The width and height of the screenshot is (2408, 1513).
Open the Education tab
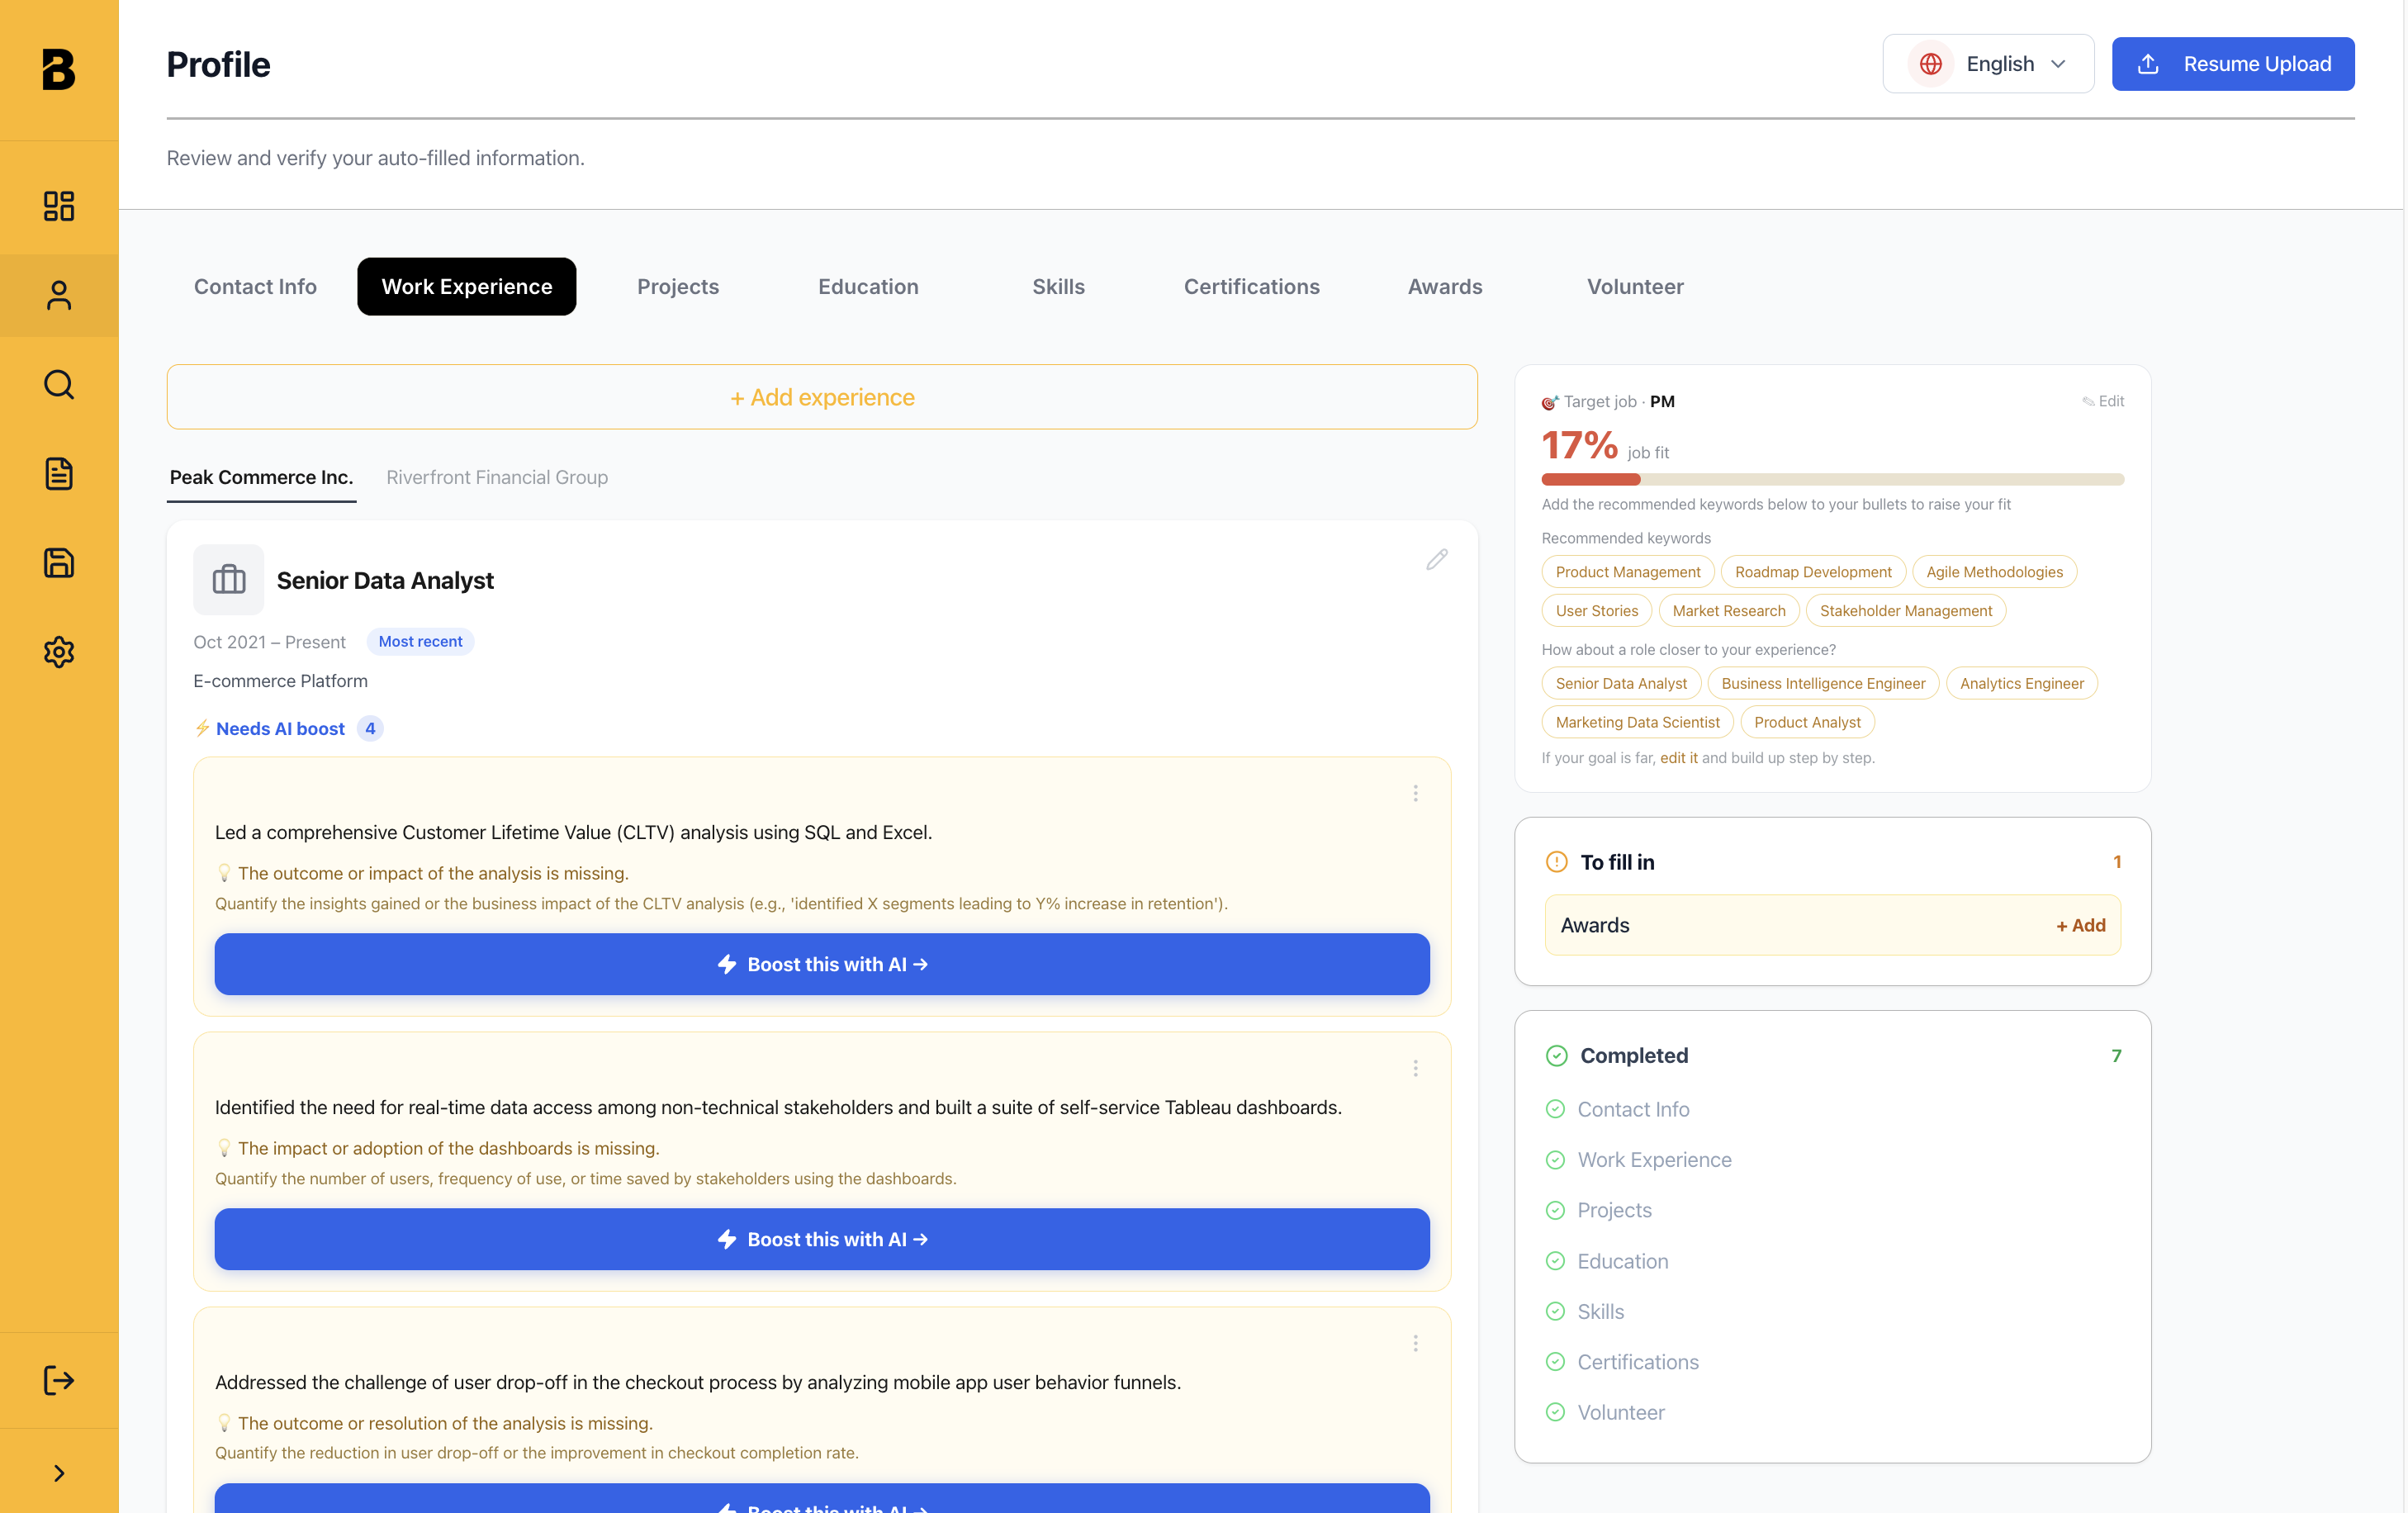(x=868, y=286)
